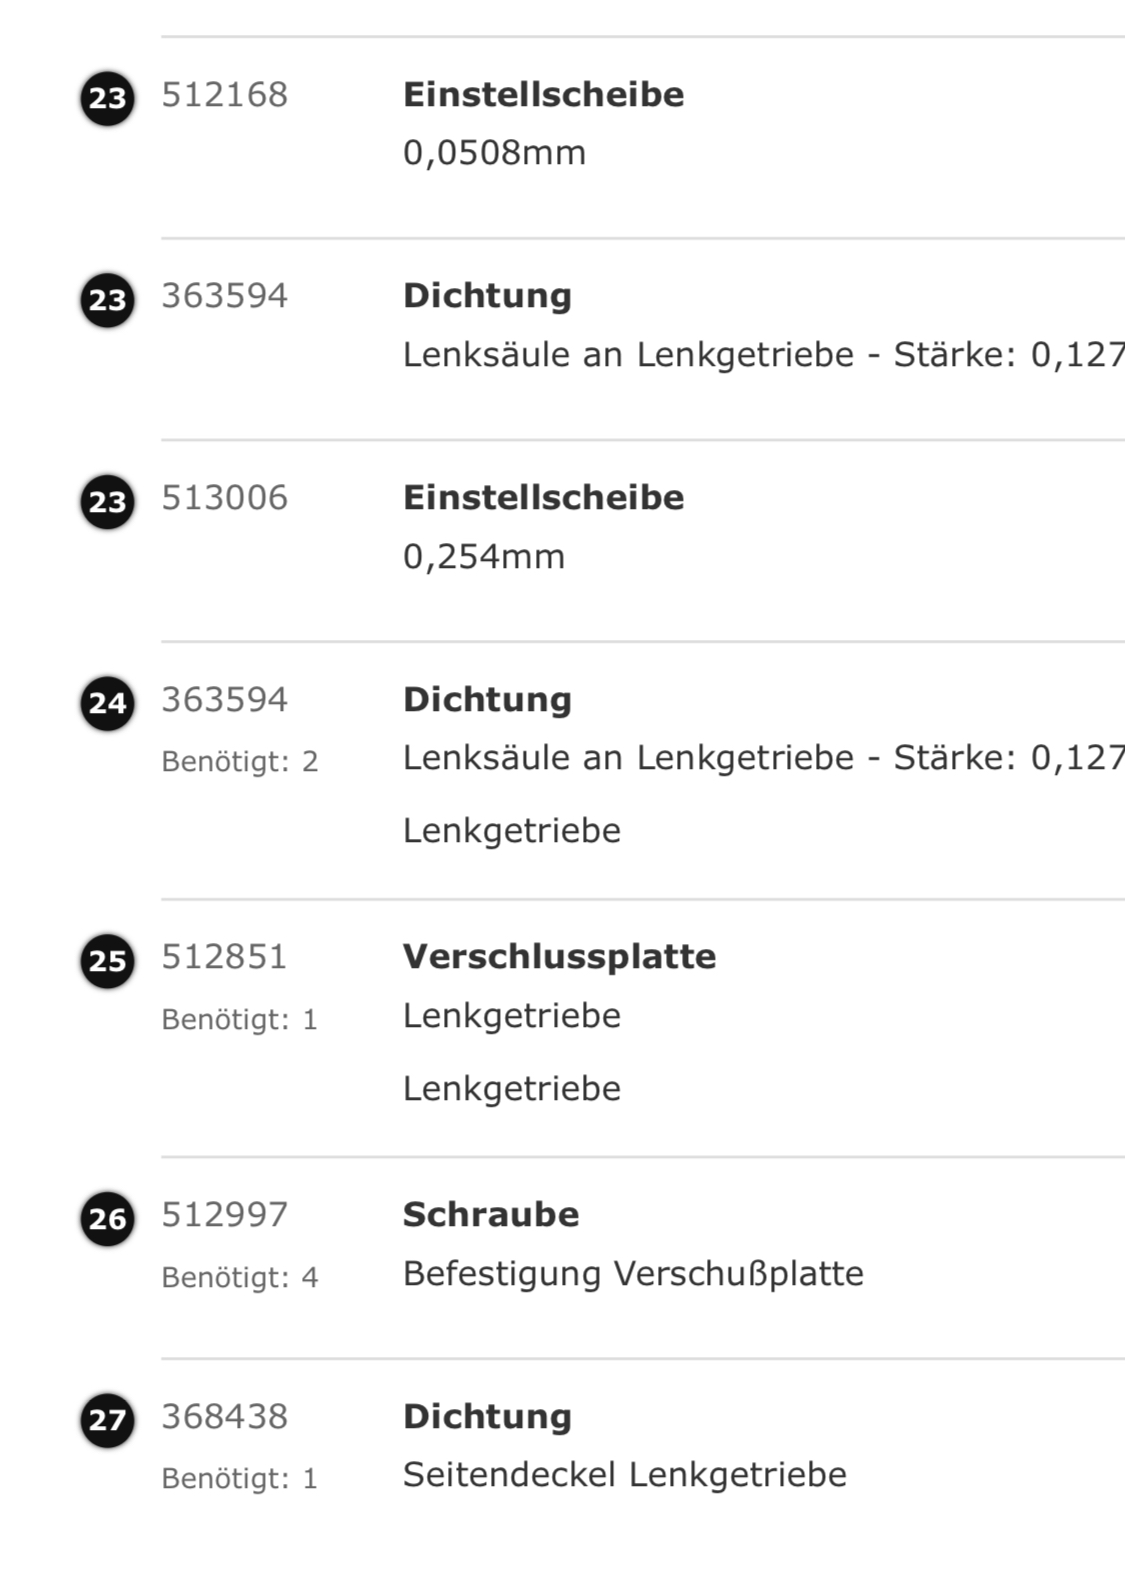This screenshot has width=1125, height=1594.
Task: Select the Einstellscheibe title above 0,0508mm
Action: click(543, 95)
